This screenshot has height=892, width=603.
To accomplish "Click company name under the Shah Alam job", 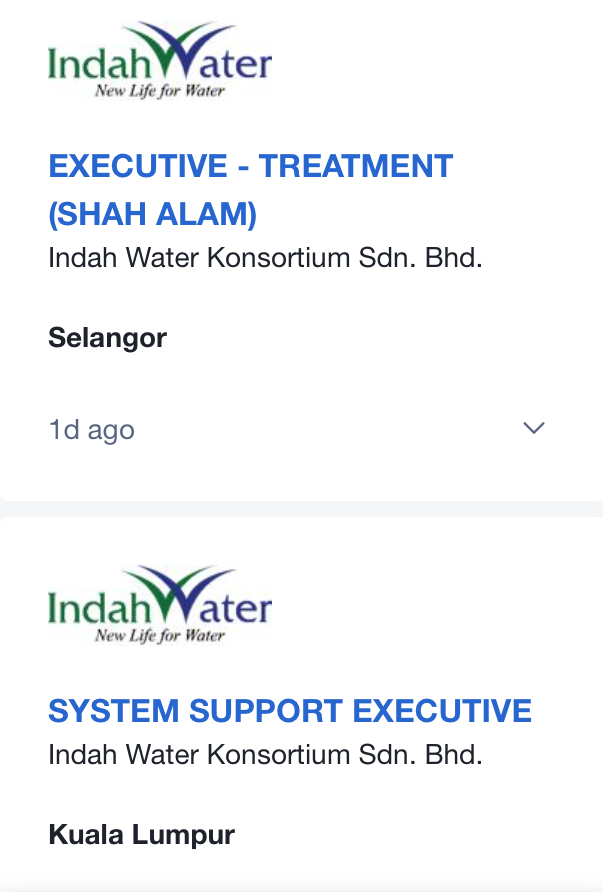I will pos(265,258).
